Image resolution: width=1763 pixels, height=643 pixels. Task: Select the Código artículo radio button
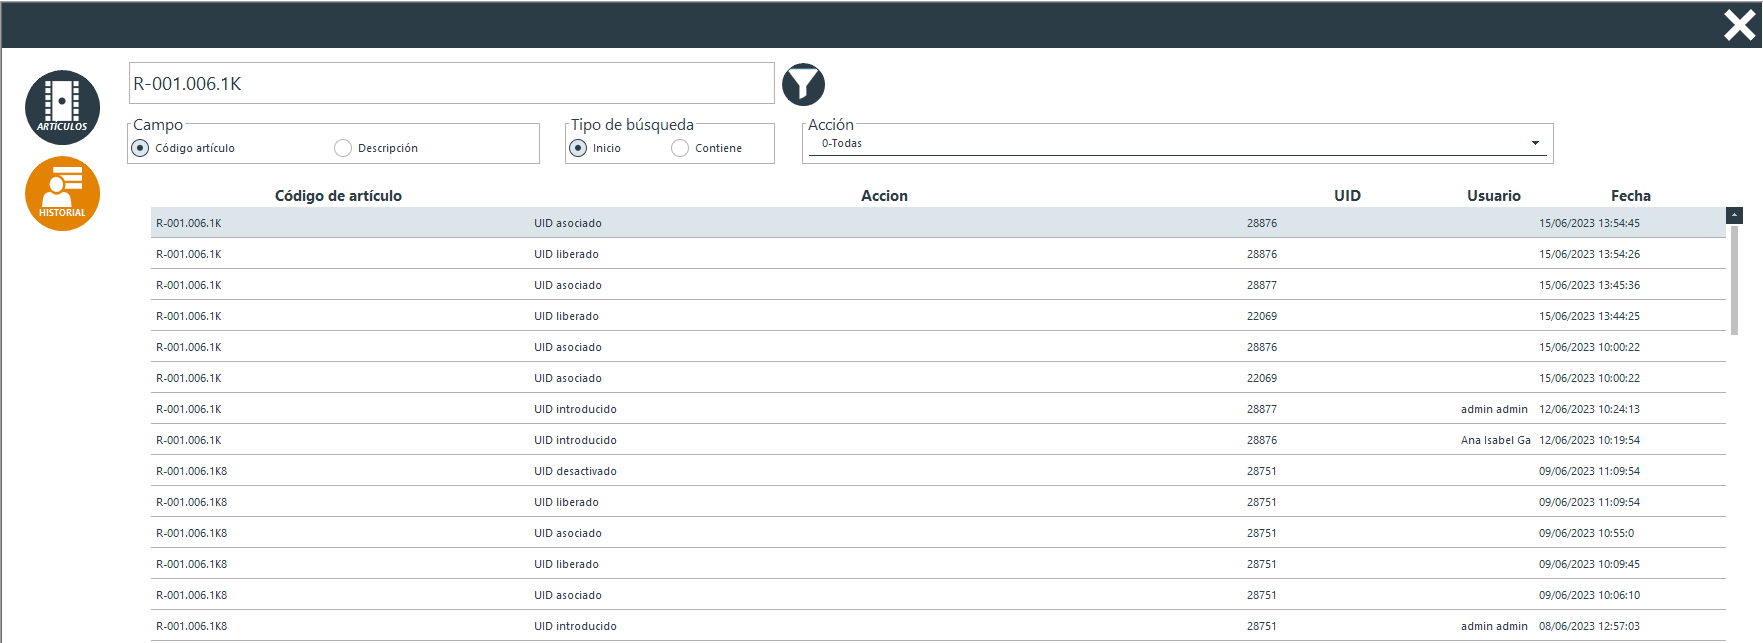pyautogui.click(x=141, y=148)
